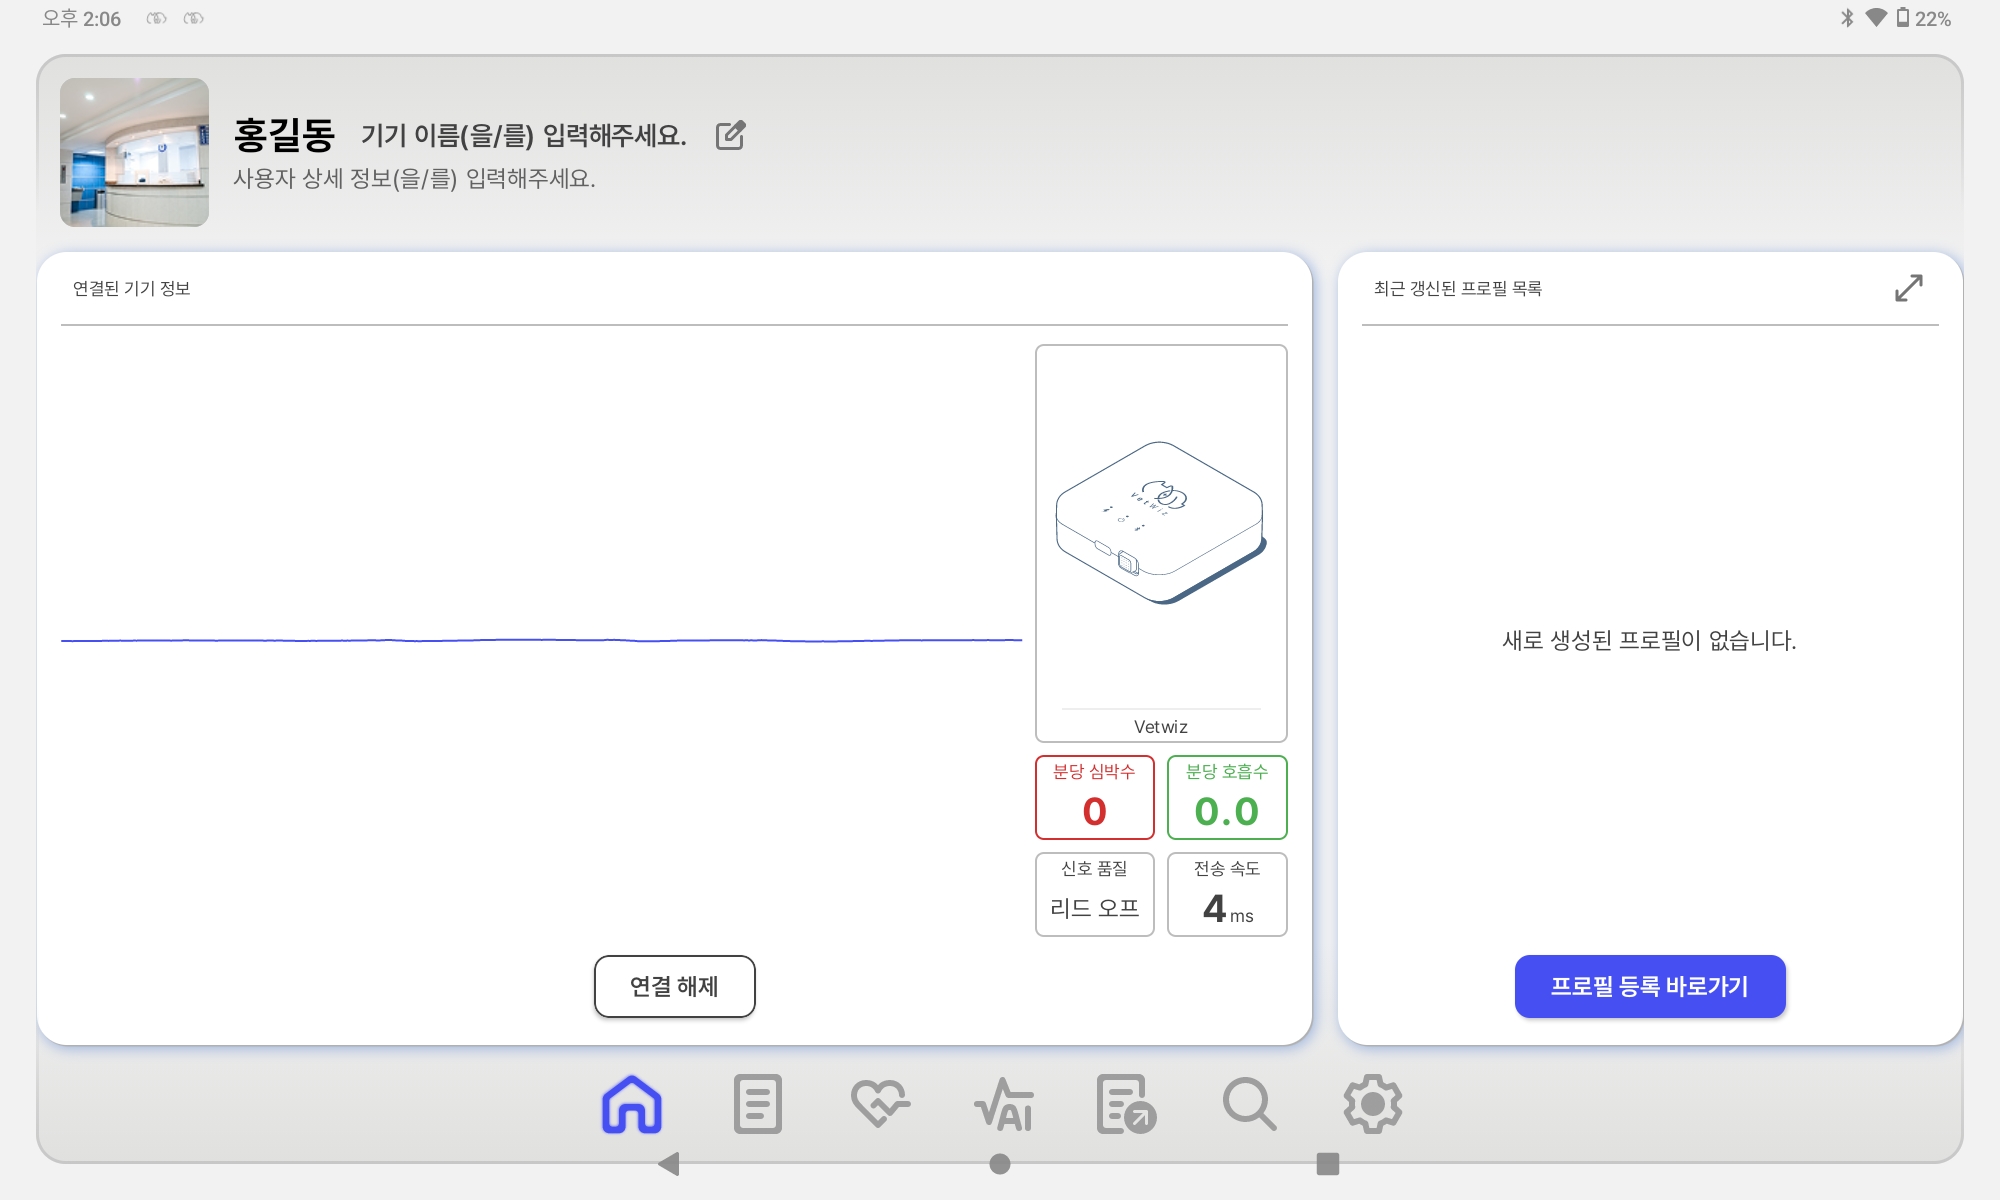Open the Home tab in bottom navigation
This screenshot has height=1200, width=2000.
click(632, 1104)
